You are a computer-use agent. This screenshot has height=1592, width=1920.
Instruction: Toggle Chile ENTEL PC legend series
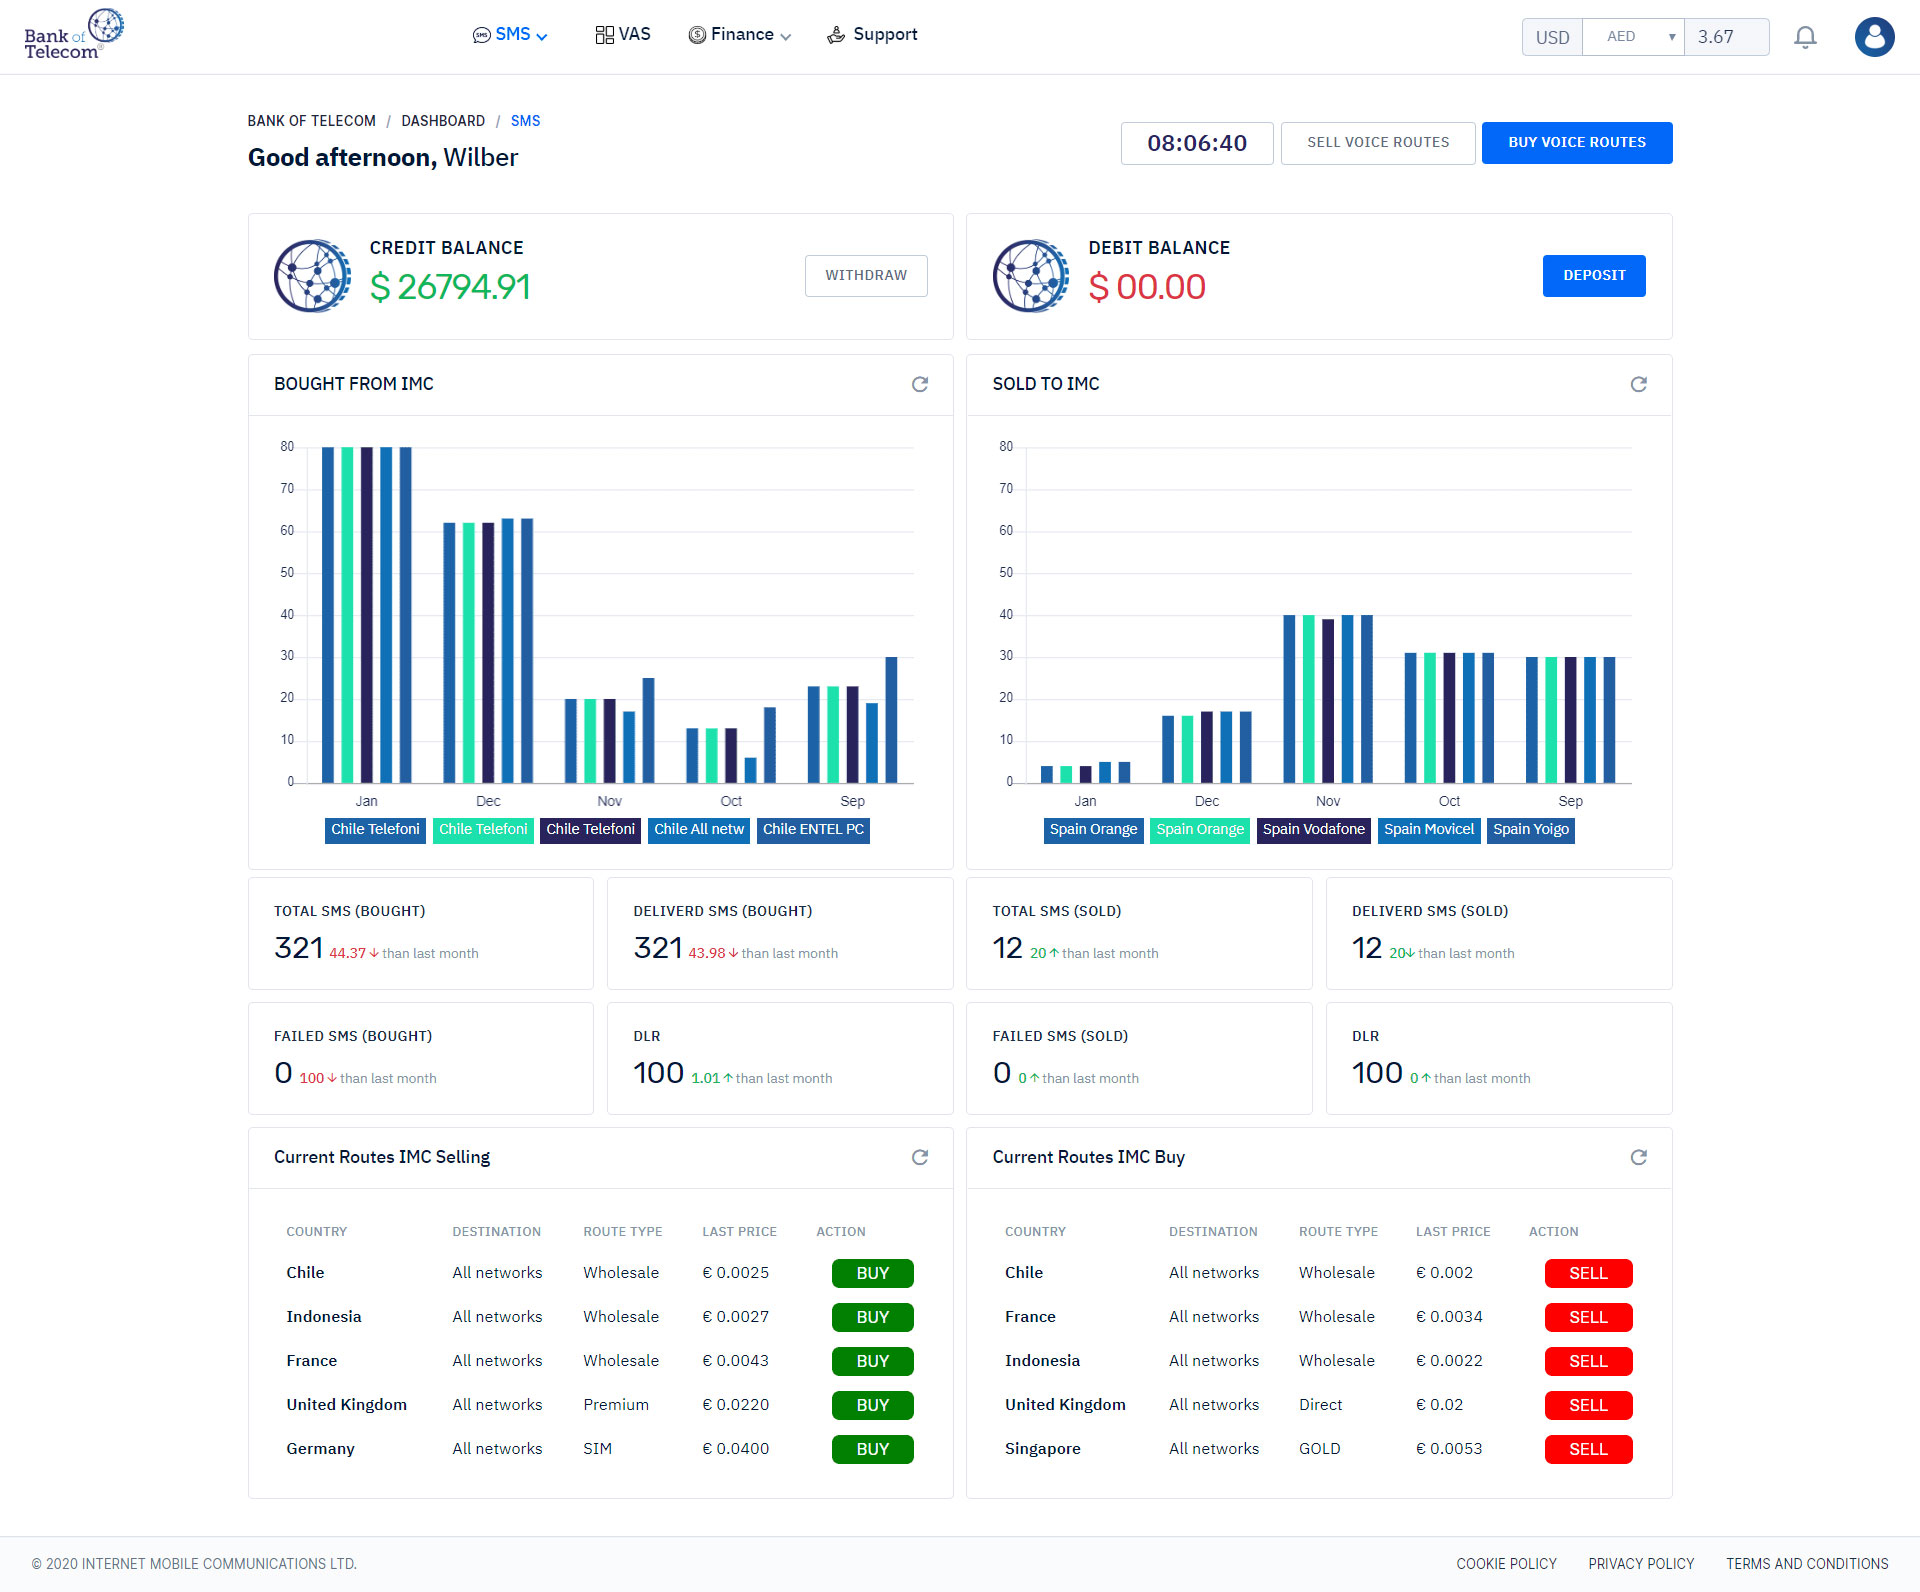813,830
